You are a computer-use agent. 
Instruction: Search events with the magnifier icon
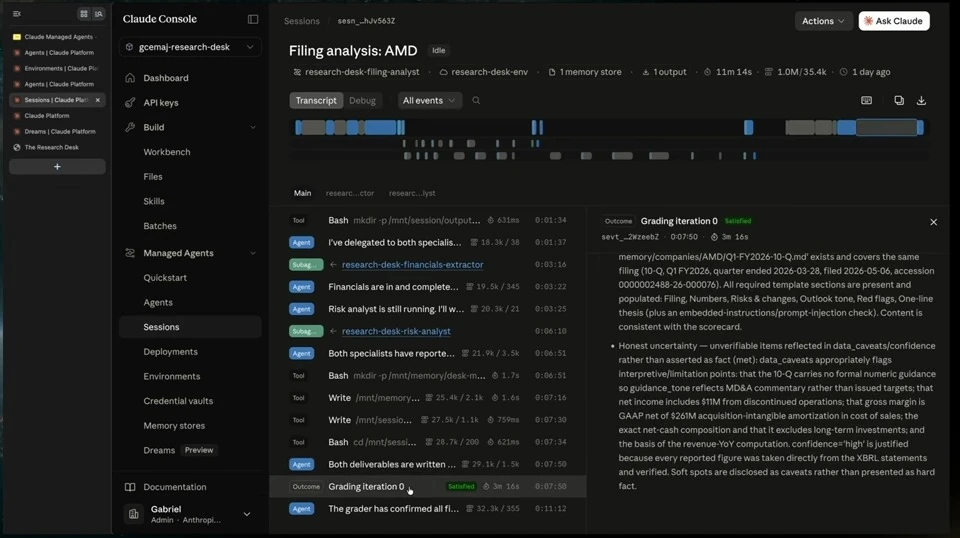[476, 100]
